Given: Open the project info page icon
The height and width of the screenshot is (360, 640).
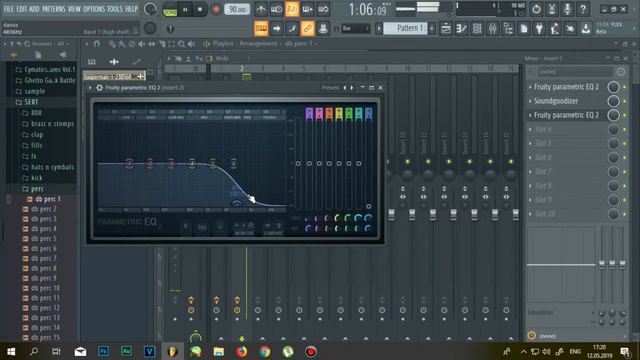Looking at the screenshot, I should [524, 29].
